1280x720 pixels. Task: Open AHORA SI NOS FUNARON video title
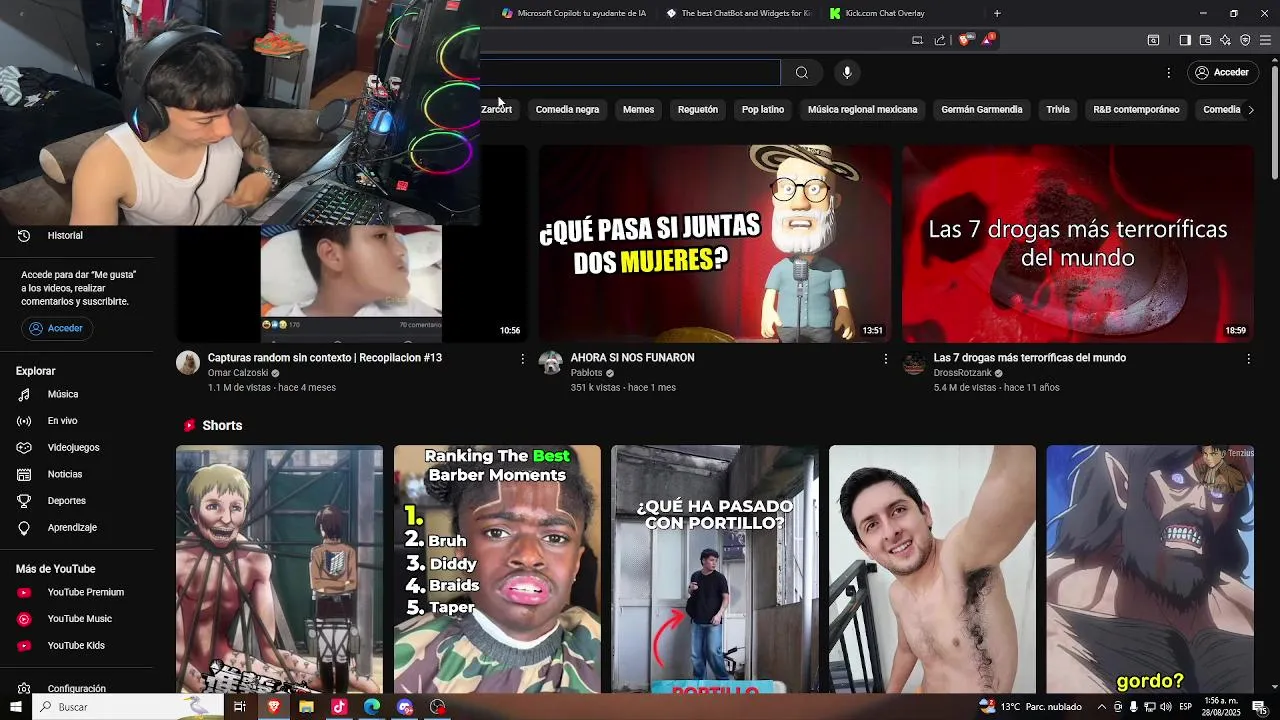coord(632,358)
